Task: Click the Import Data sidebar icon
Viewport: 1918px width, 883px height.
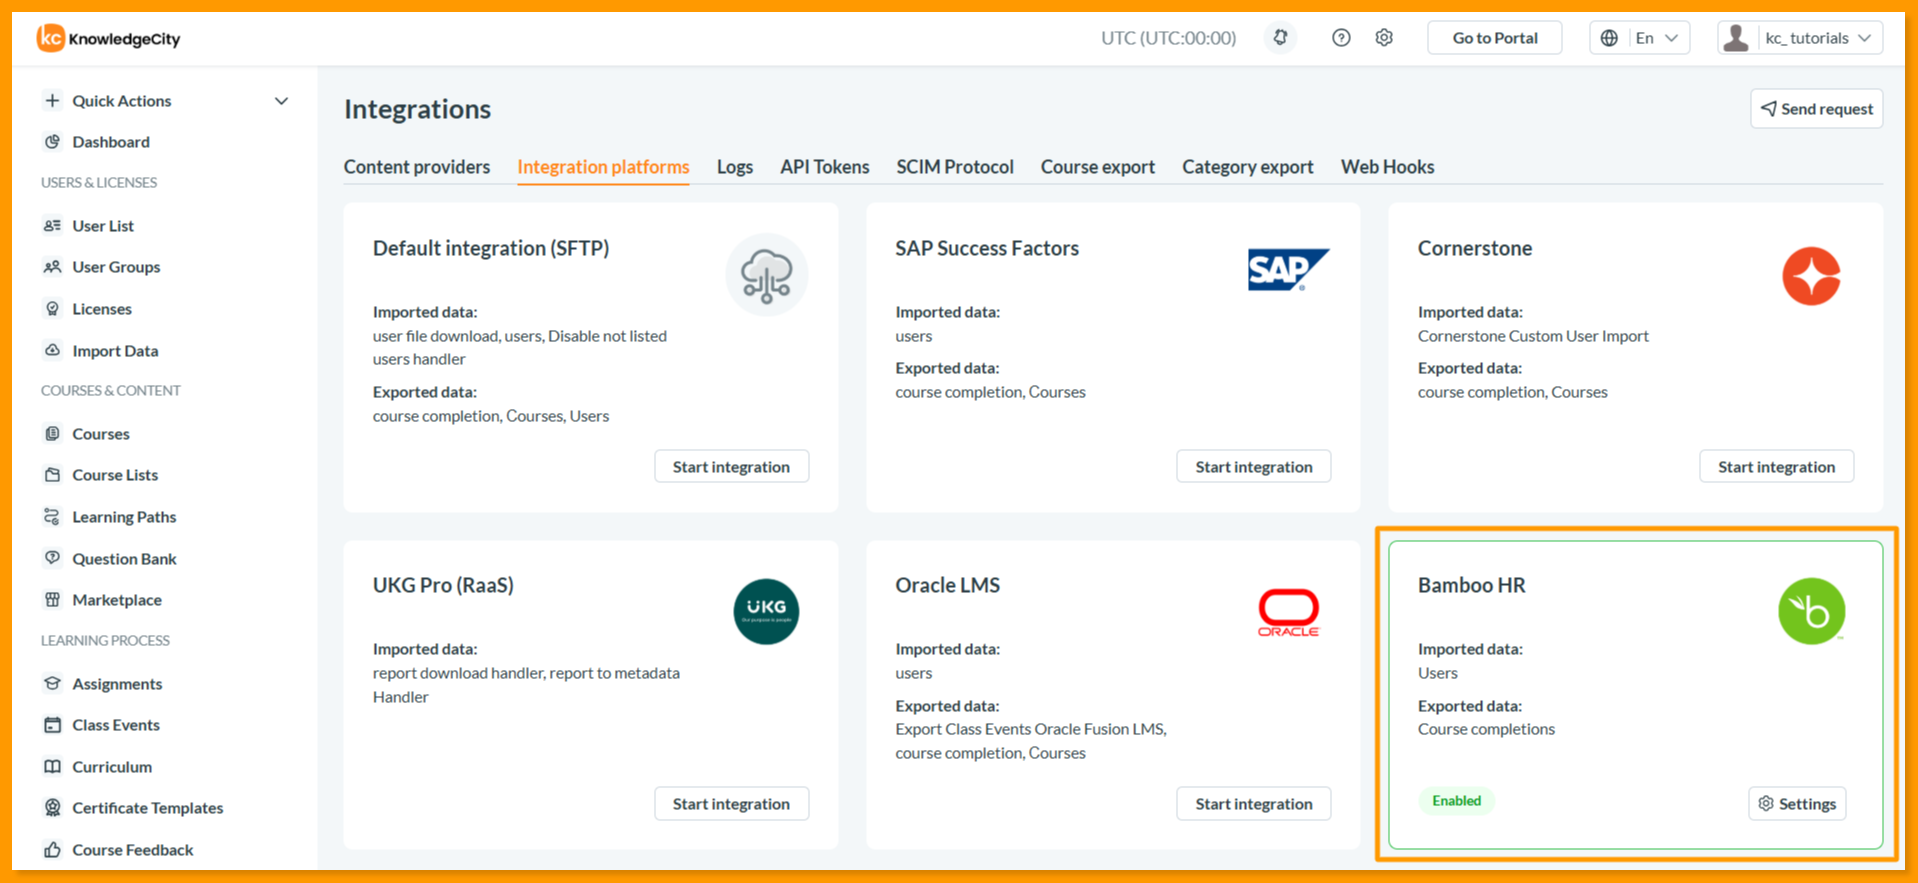Action: (x=53, y=351)
